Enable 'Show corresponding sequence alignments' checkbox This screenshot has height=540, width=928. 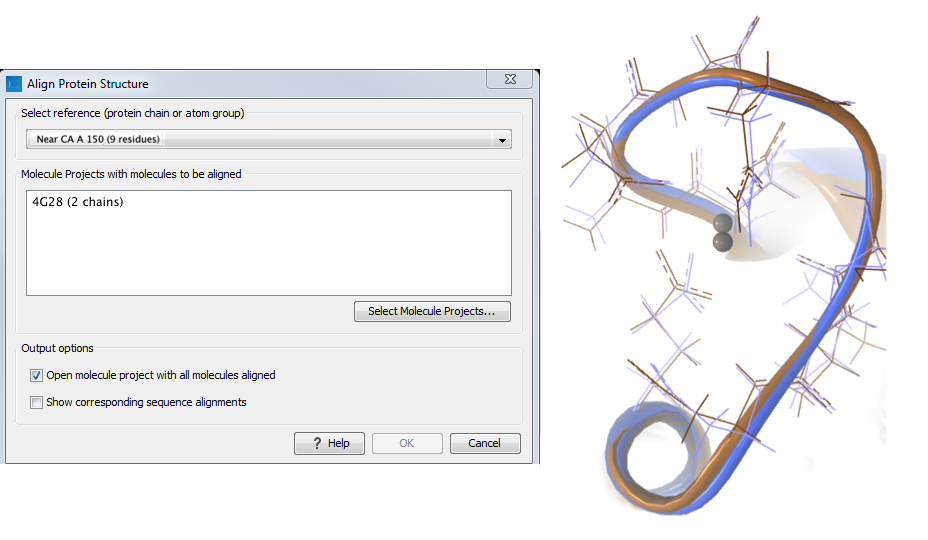tap(37, 402)
